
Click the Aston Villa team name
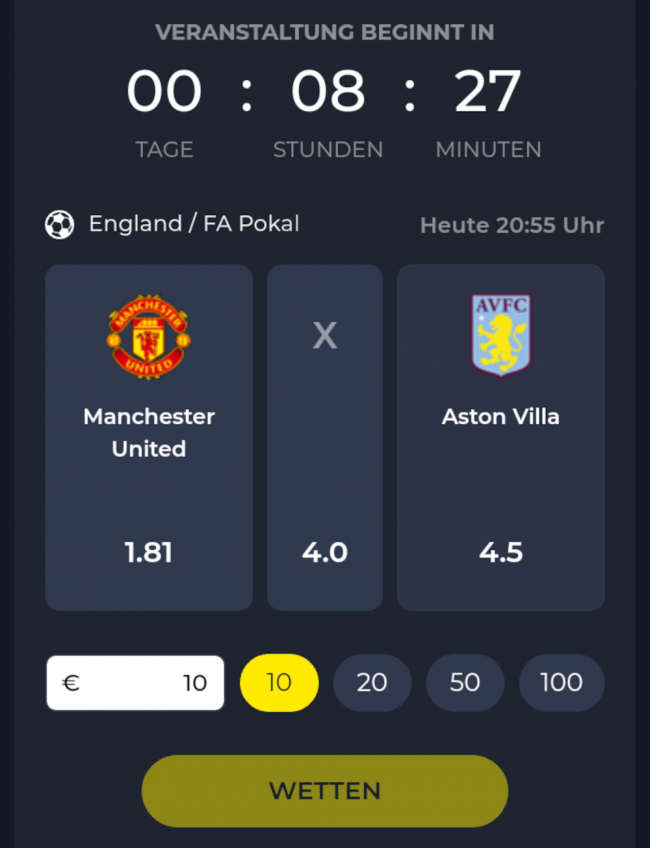pyautogui.click(x=501, y=416)
